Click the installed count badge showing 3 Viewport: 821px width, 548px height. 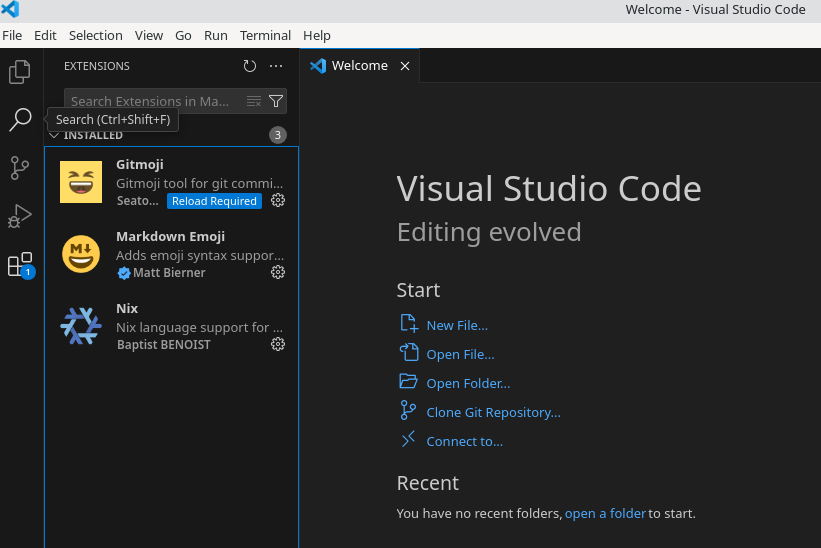[x=278, y=135]
